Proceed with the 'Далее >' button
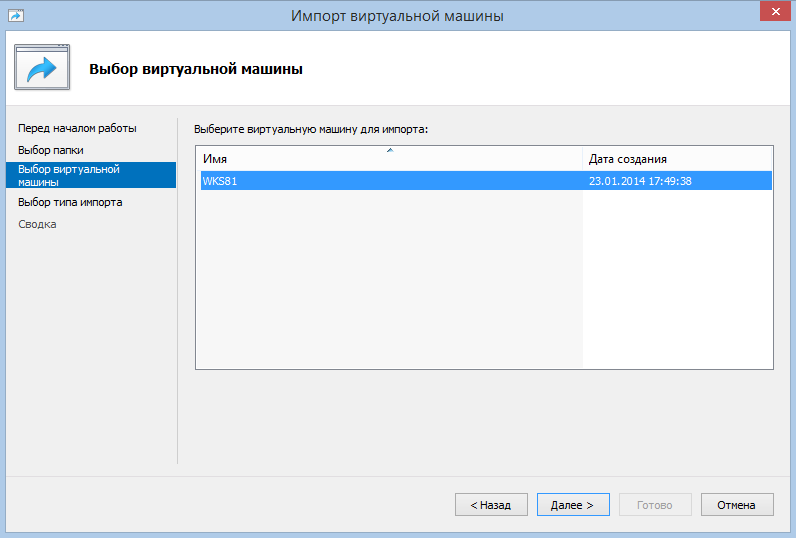Viewport: 796px width, 538px height. 573,505
